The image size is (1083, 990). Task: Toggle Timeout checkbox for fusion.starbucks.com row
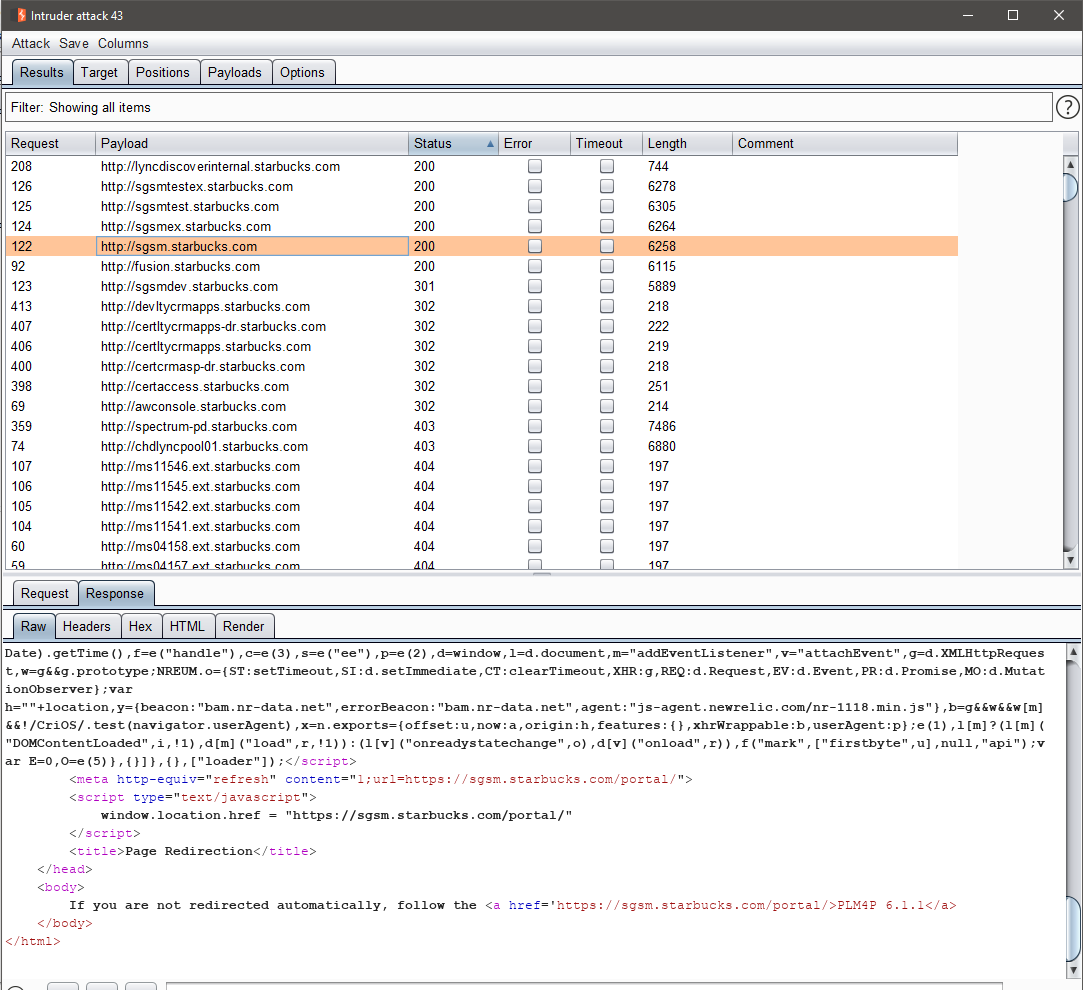606,267
